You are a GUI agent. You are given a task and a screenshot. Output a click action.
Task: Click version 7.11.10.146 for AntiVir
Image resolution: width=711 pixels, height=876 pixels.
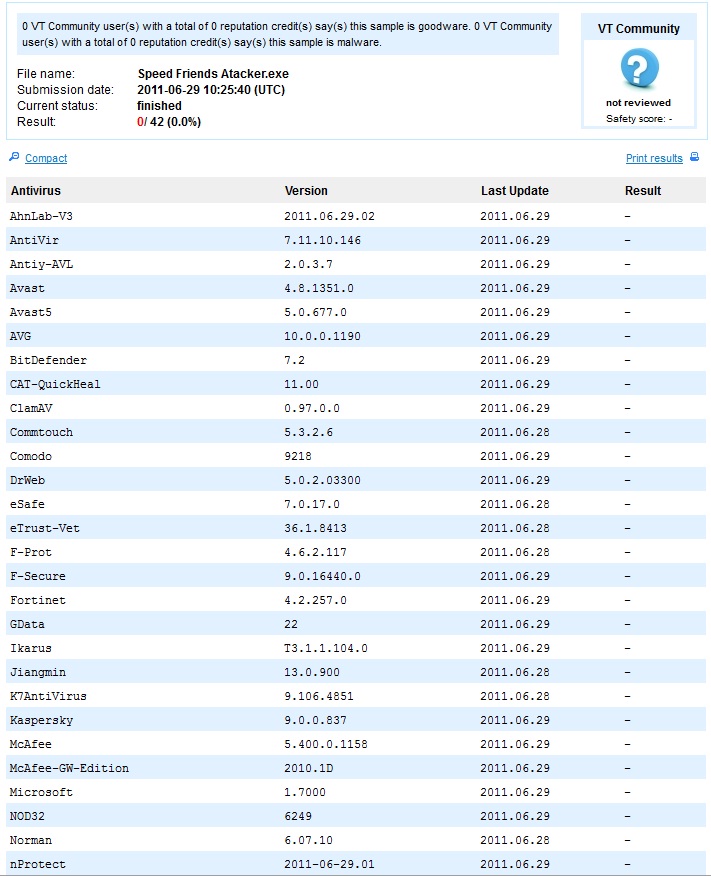(x=322, y=240)
